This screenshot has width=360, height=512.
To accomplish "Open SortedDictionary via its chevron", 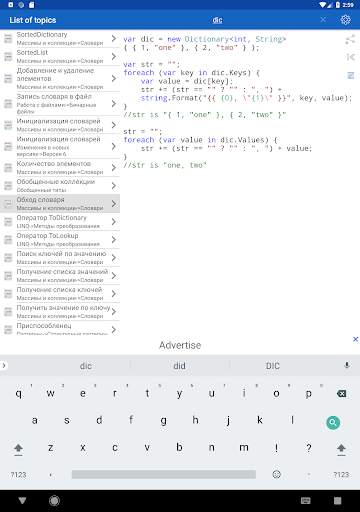I will pos(114,39).
